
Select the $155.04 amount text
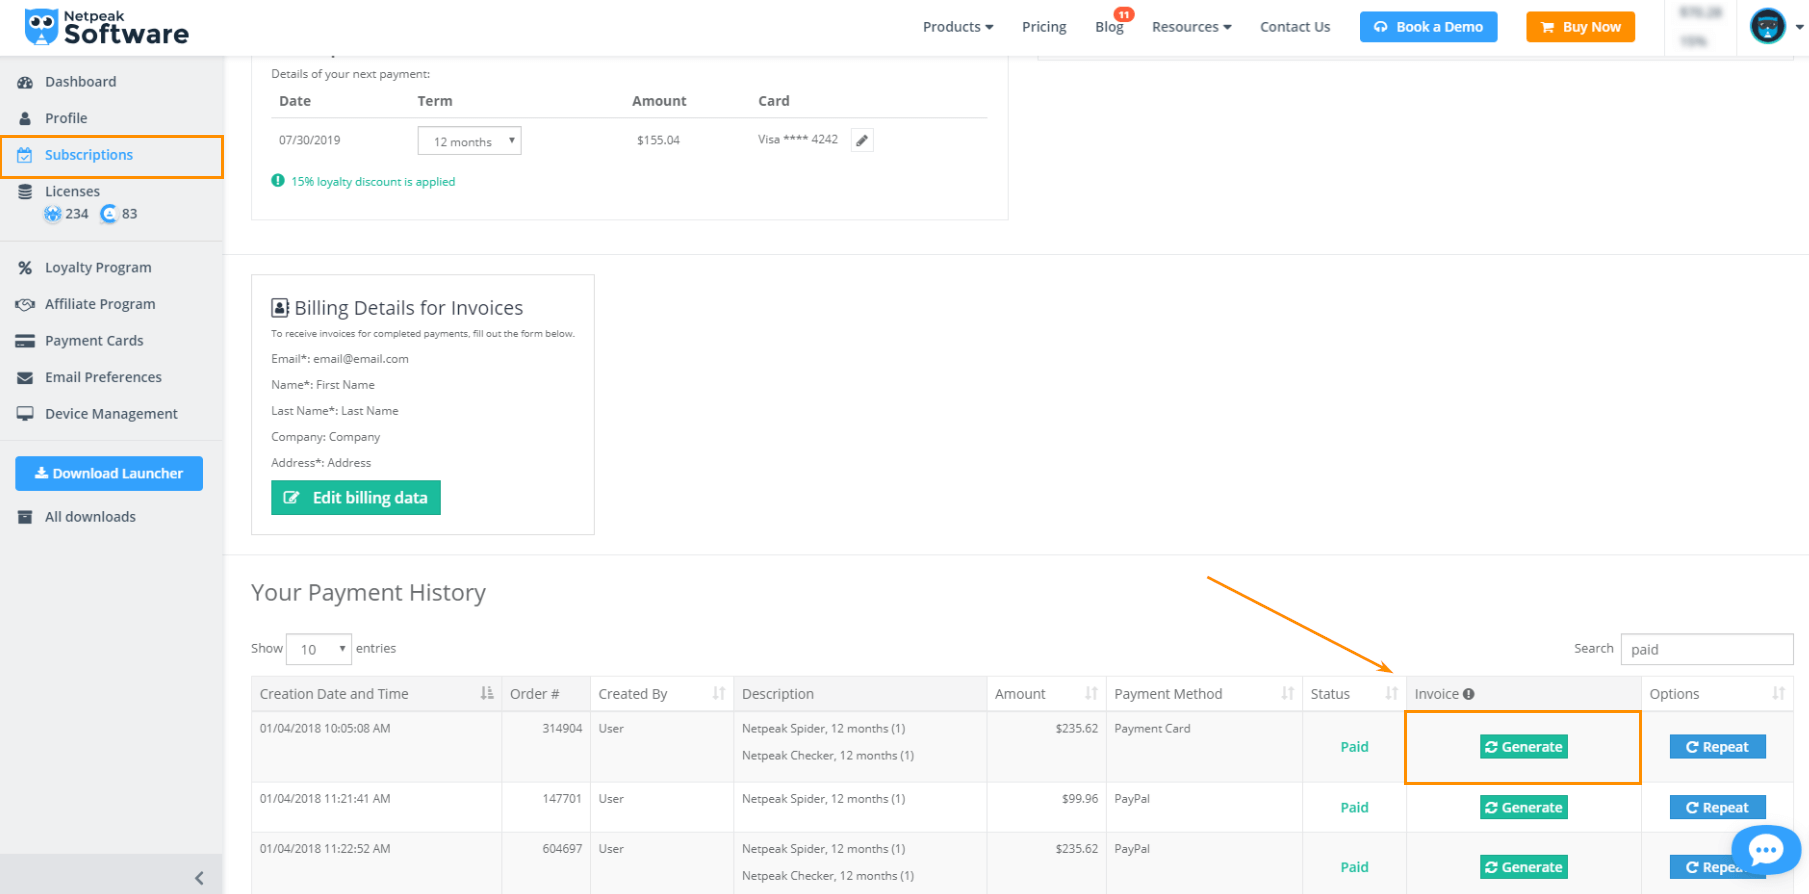(658, 140)
